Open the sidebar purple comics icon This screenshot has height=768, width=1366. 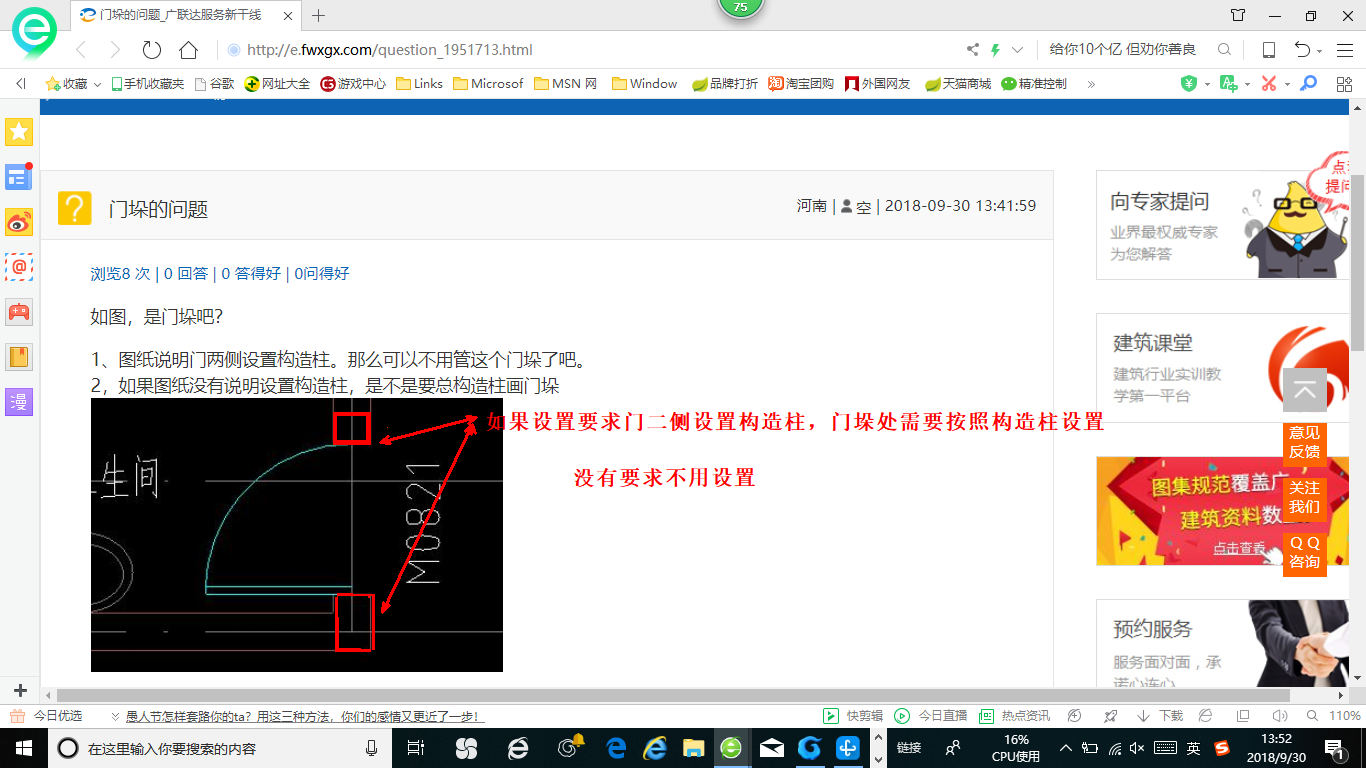coord(20,402)
